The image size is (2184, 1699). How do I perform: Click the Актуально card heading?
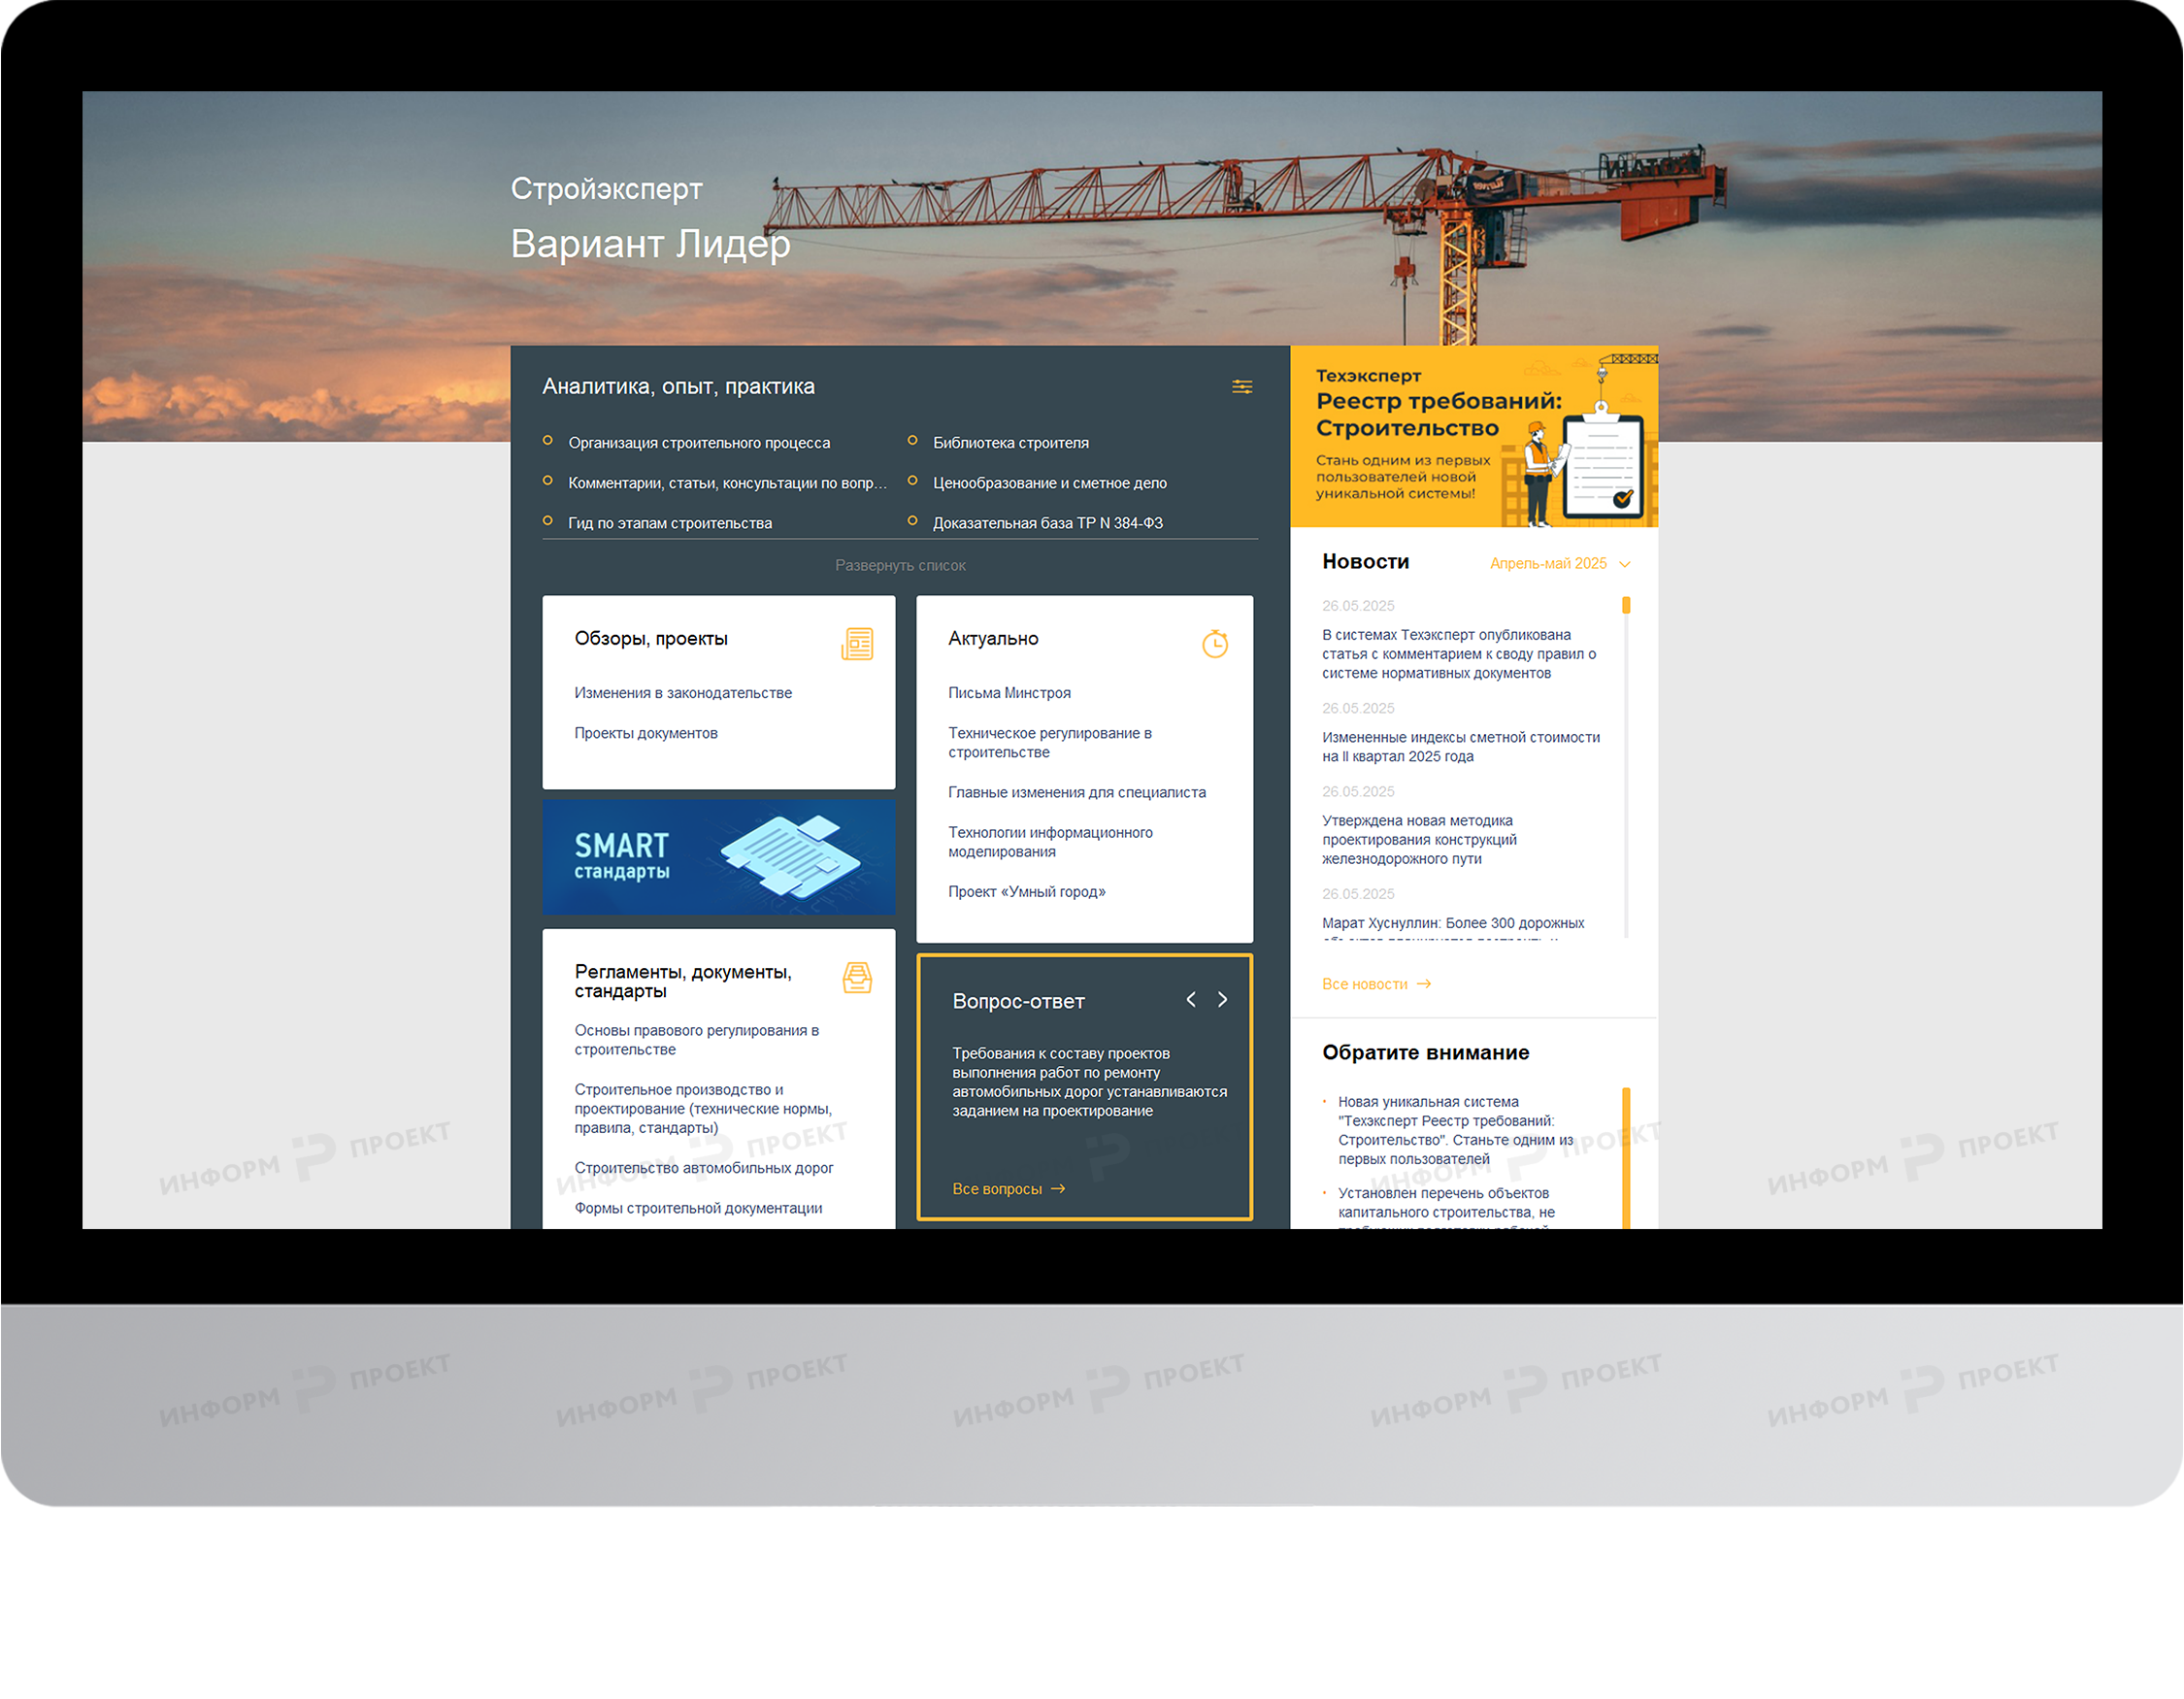coord(993,638)
